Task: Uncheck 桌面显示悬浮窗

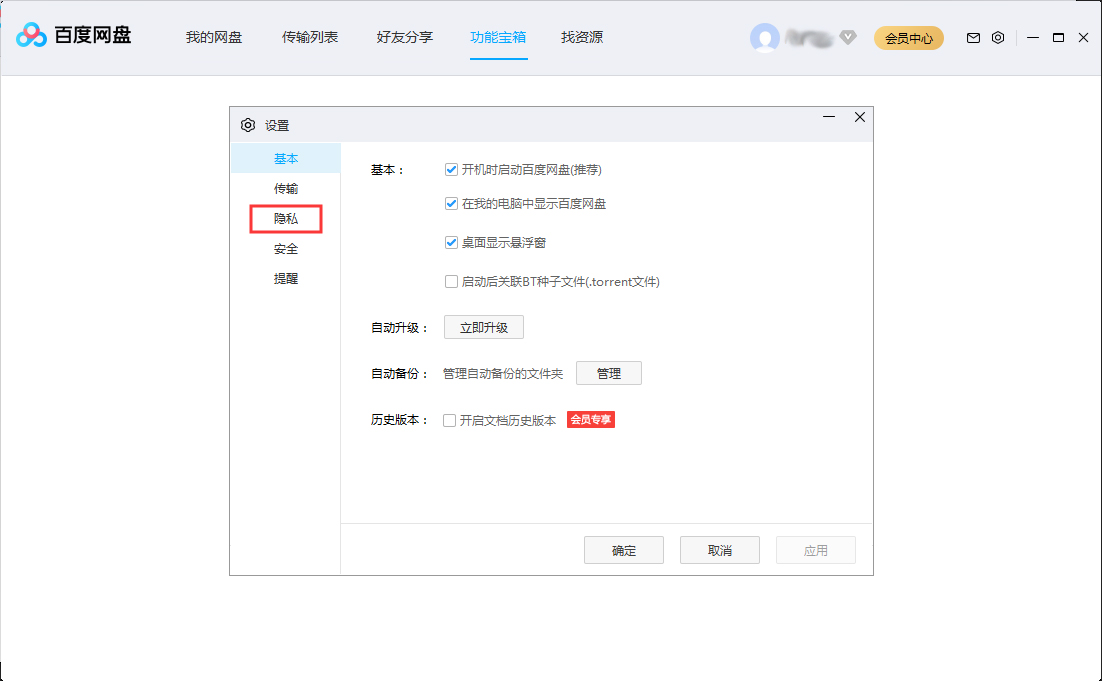Action: [x=451, y=242]
